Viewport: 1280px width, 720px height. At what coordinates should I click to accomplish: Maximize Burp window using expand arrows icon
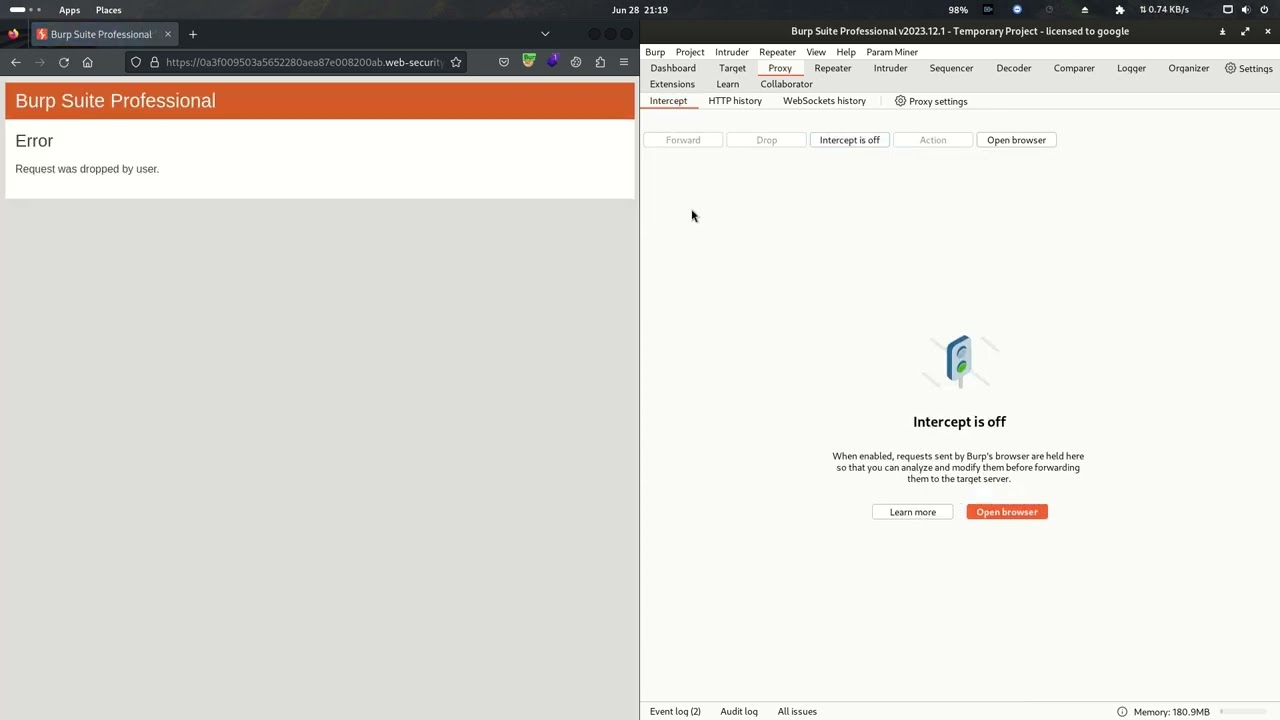1245,31
